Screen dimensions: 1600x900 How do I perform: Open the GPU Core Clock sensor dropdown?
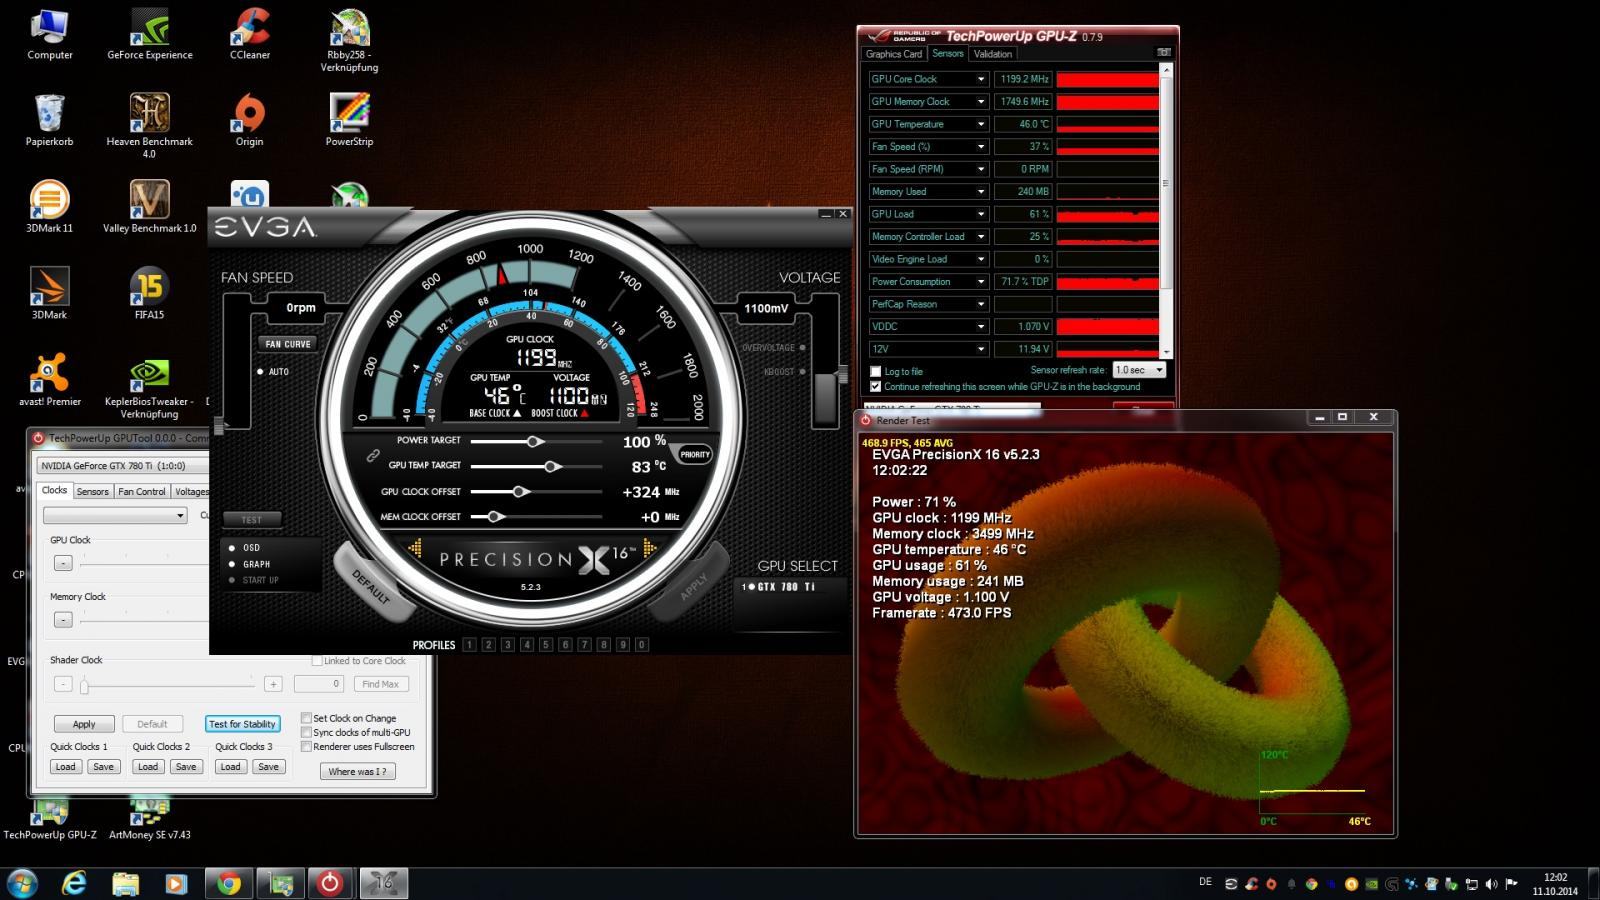(981, 79)
